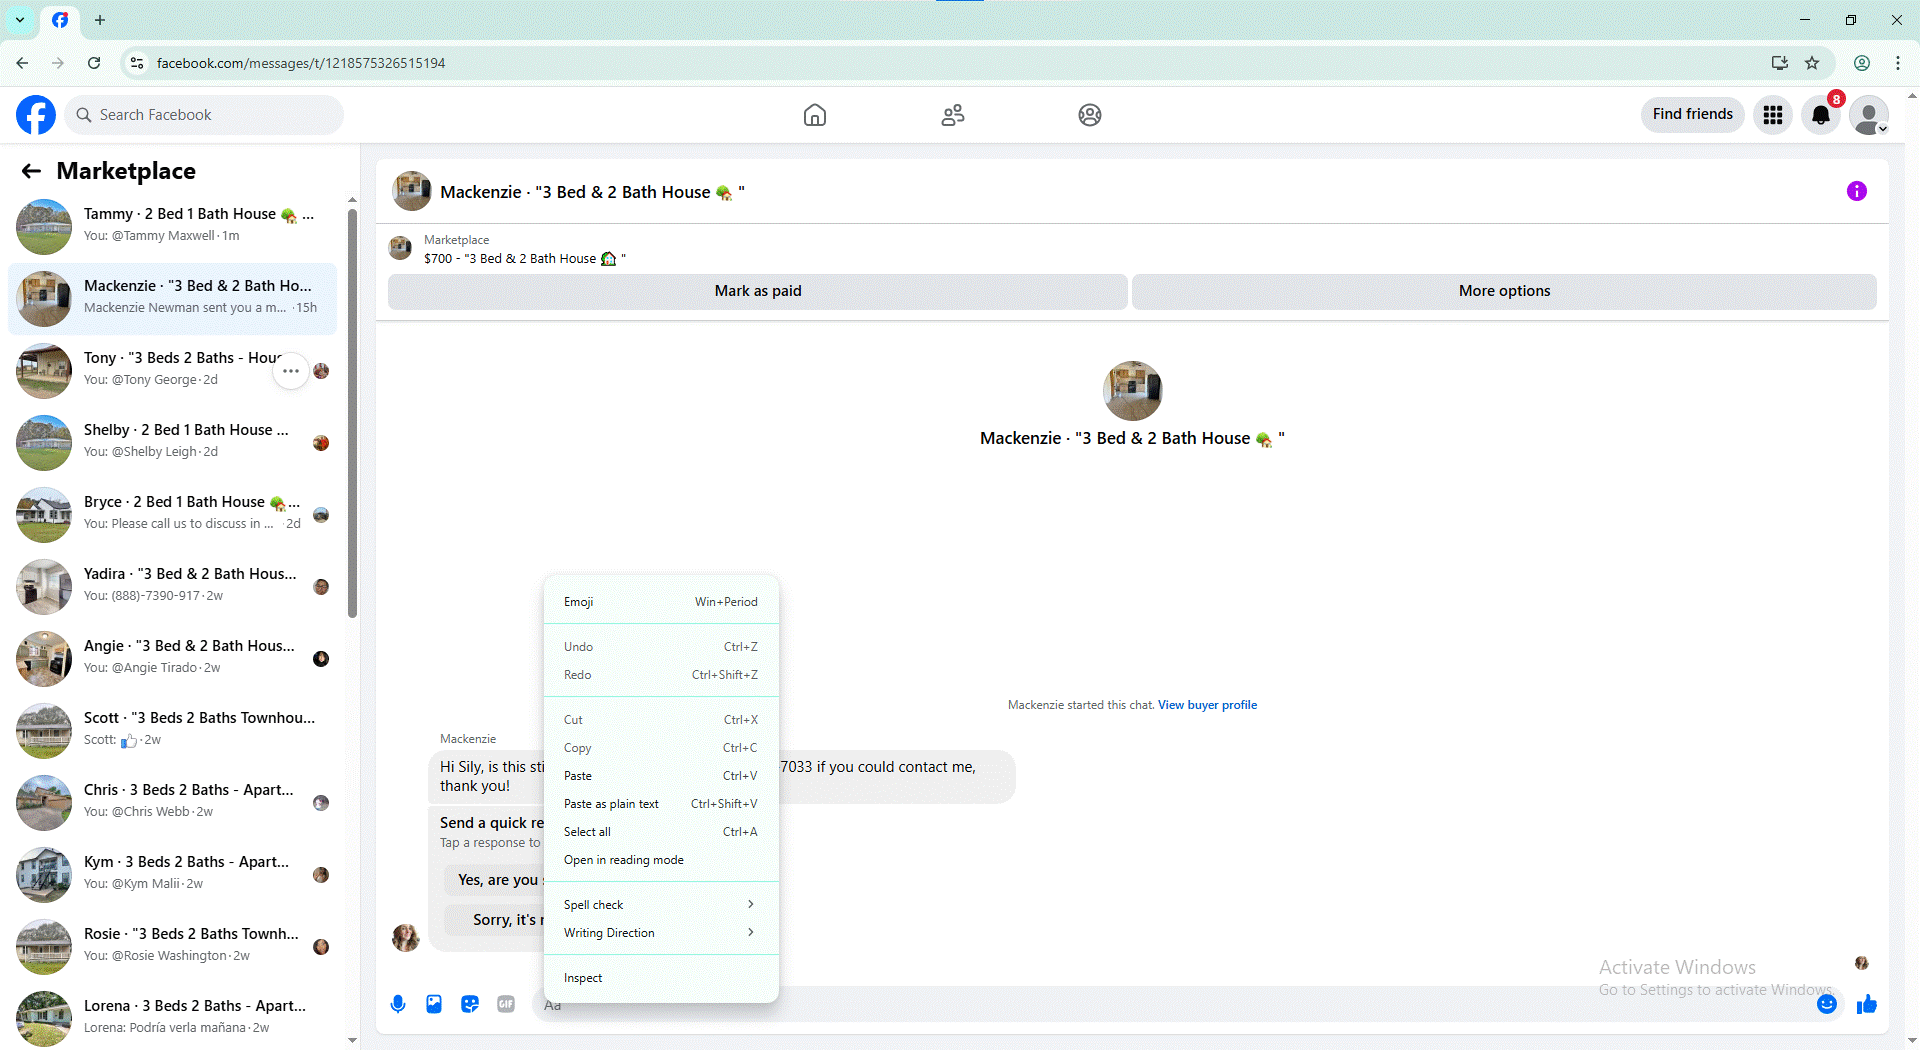Open the account profile avatar menu
Image resolution: width=1920 pixels, height=1050 pixels.
click(x=1869, y=115)
